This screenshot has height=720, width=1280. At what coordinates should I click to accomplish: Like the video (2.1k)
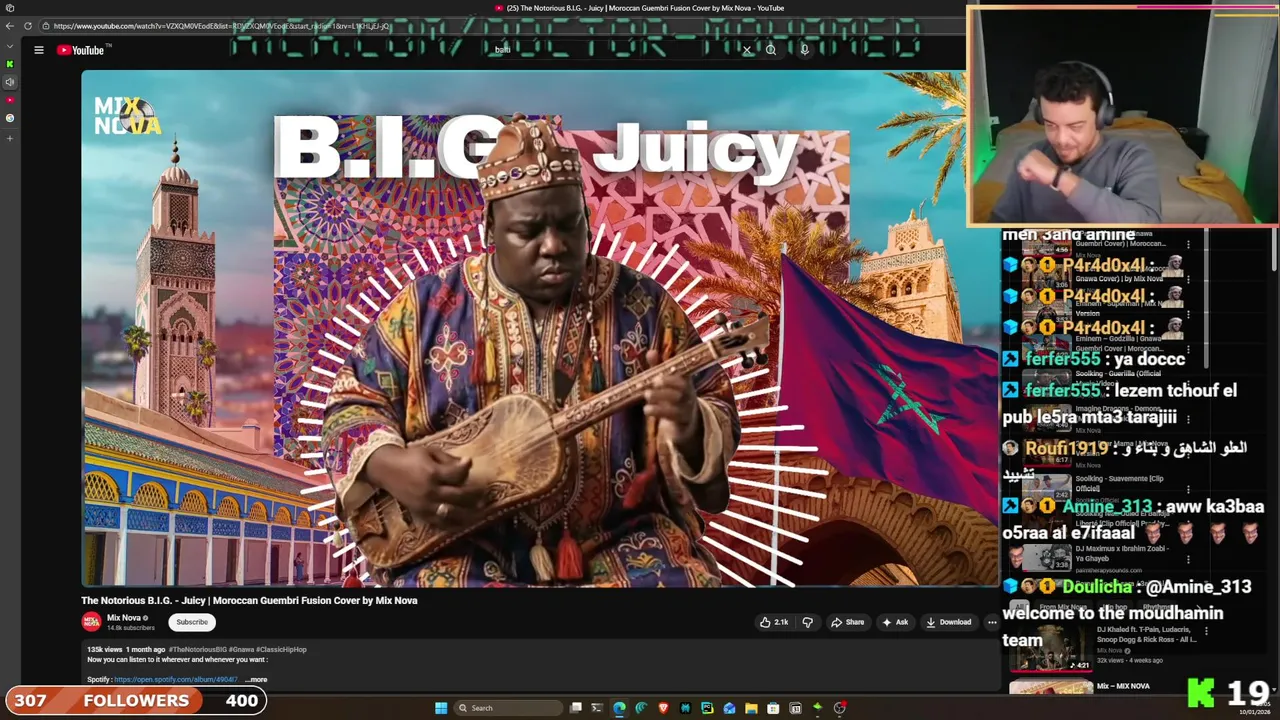point(774,622)
